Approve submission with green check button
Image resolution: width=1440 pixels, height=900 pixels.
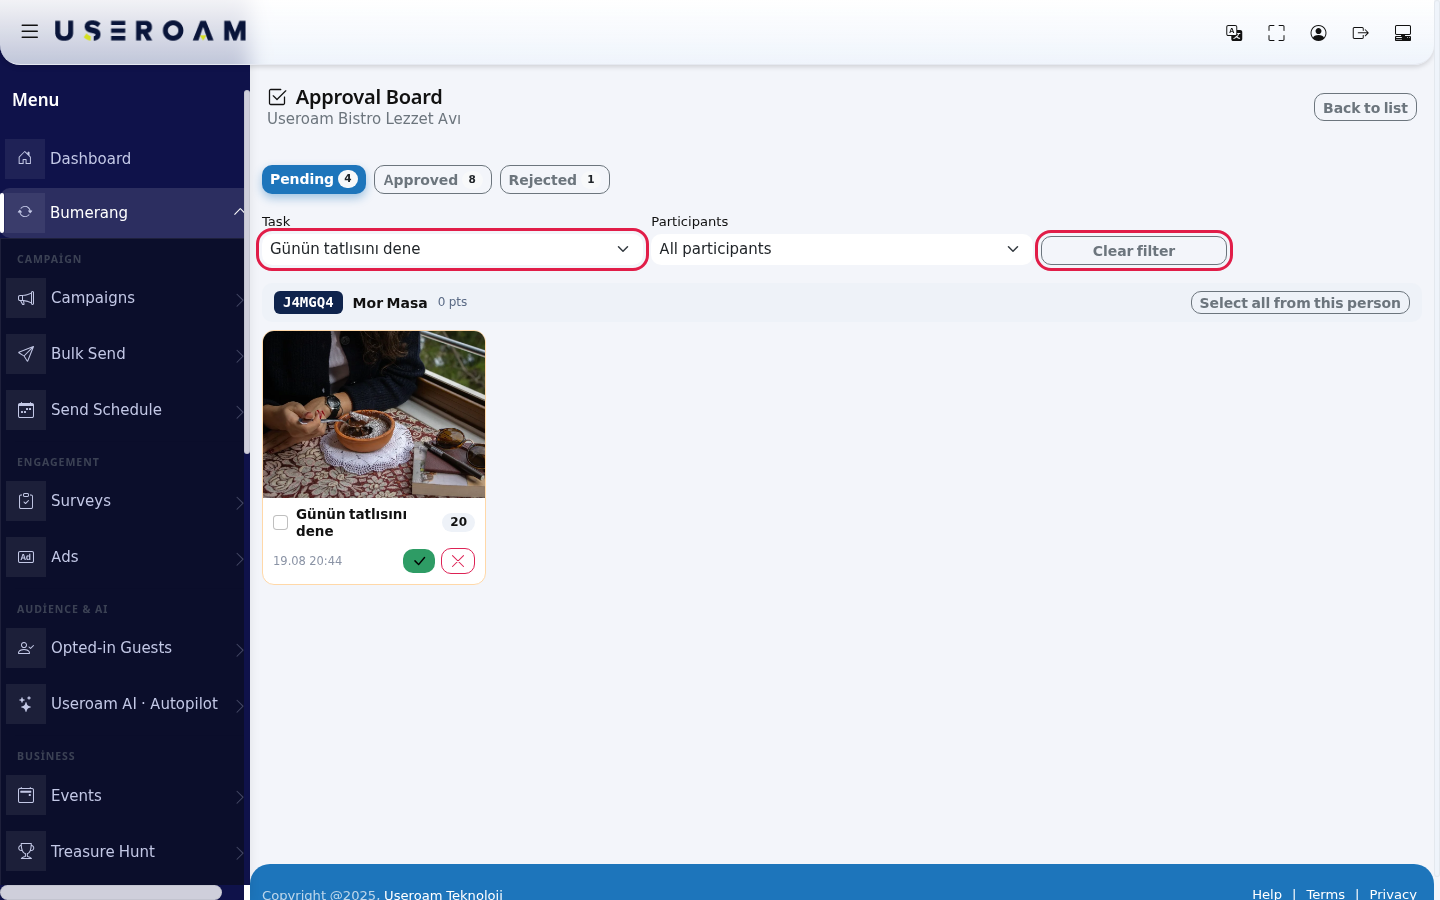[419, 561]
